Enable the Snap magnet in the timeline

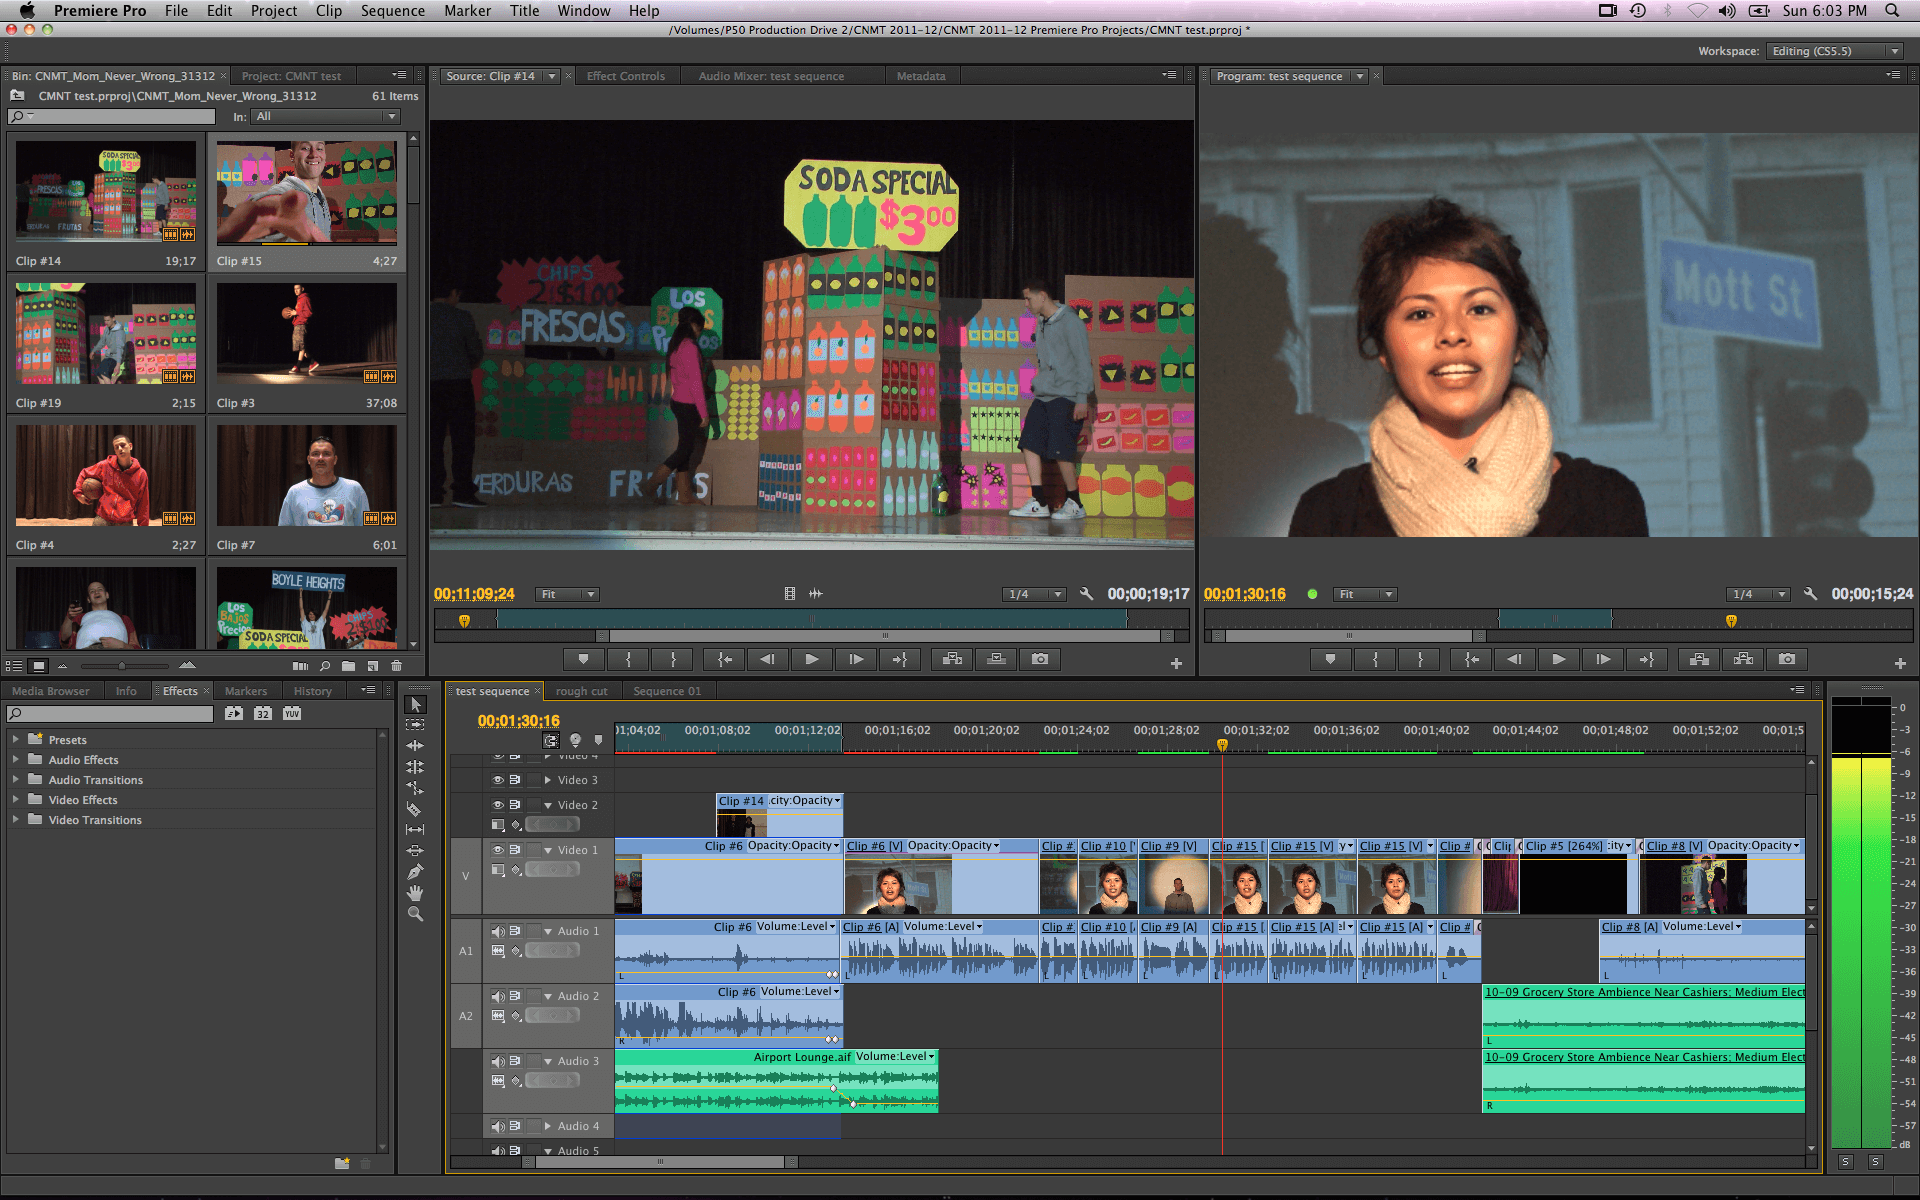[551, 740]
